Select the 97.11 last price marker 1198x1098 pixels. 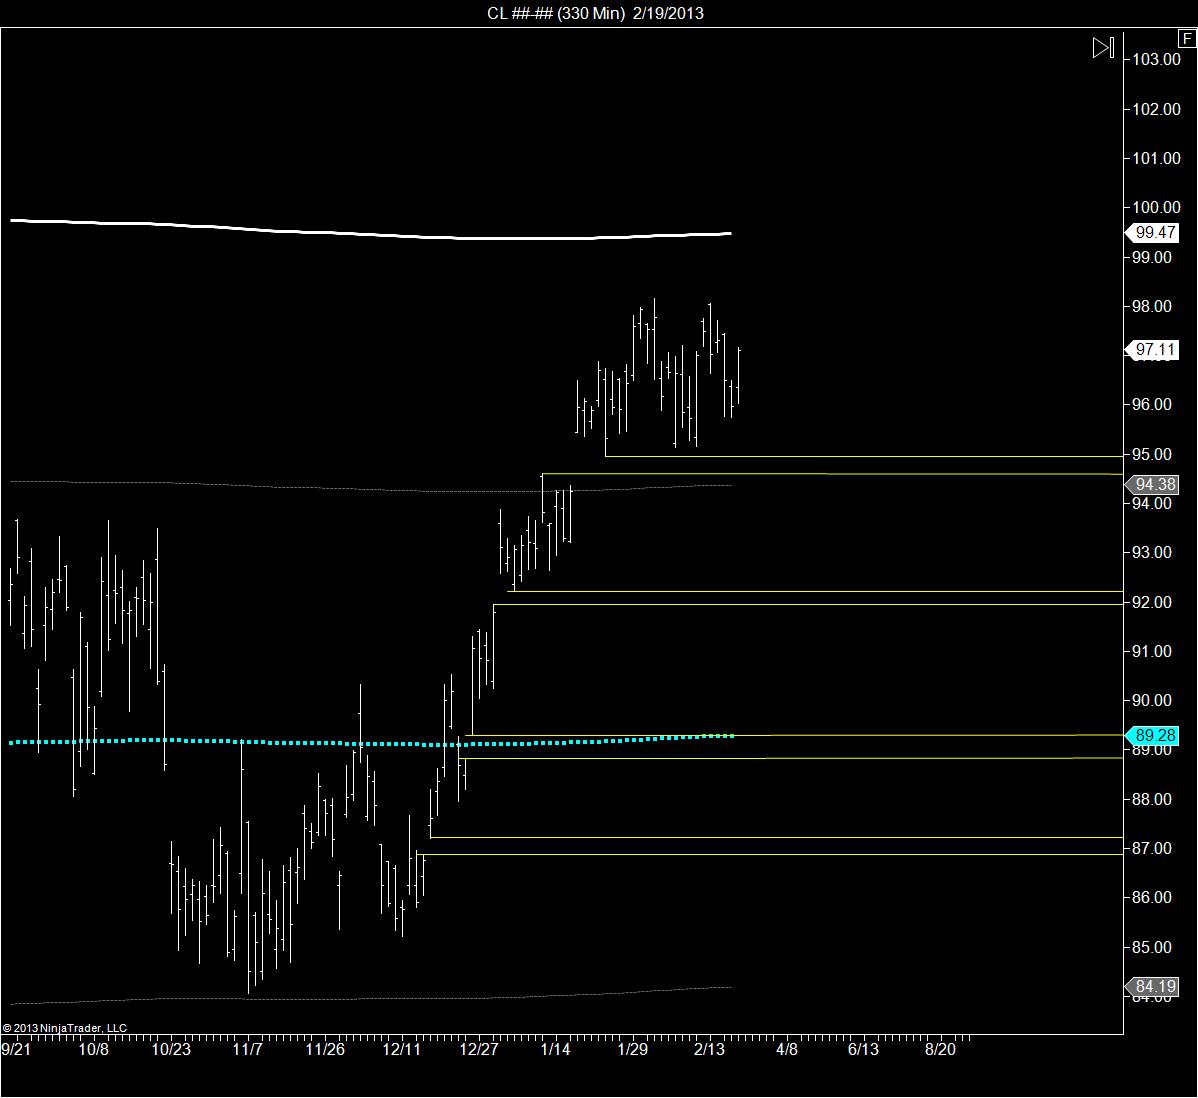coord(1154,350)
